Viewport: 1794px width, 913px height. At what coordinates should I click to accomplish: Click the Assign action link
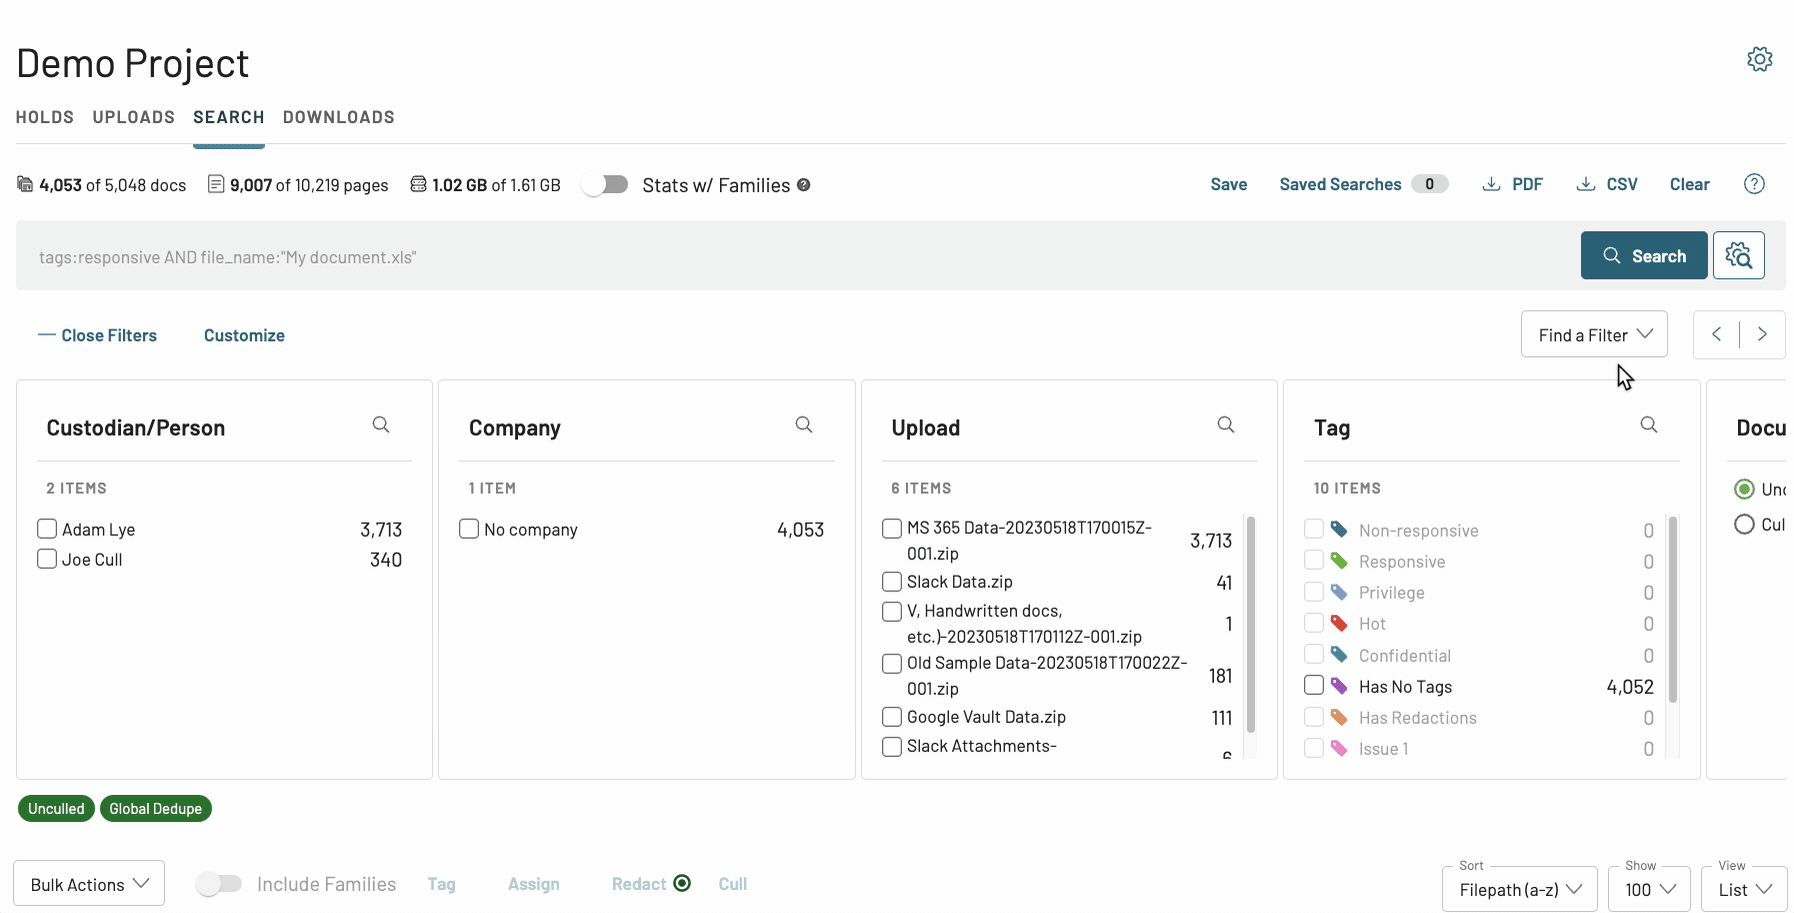coord(534,884)
